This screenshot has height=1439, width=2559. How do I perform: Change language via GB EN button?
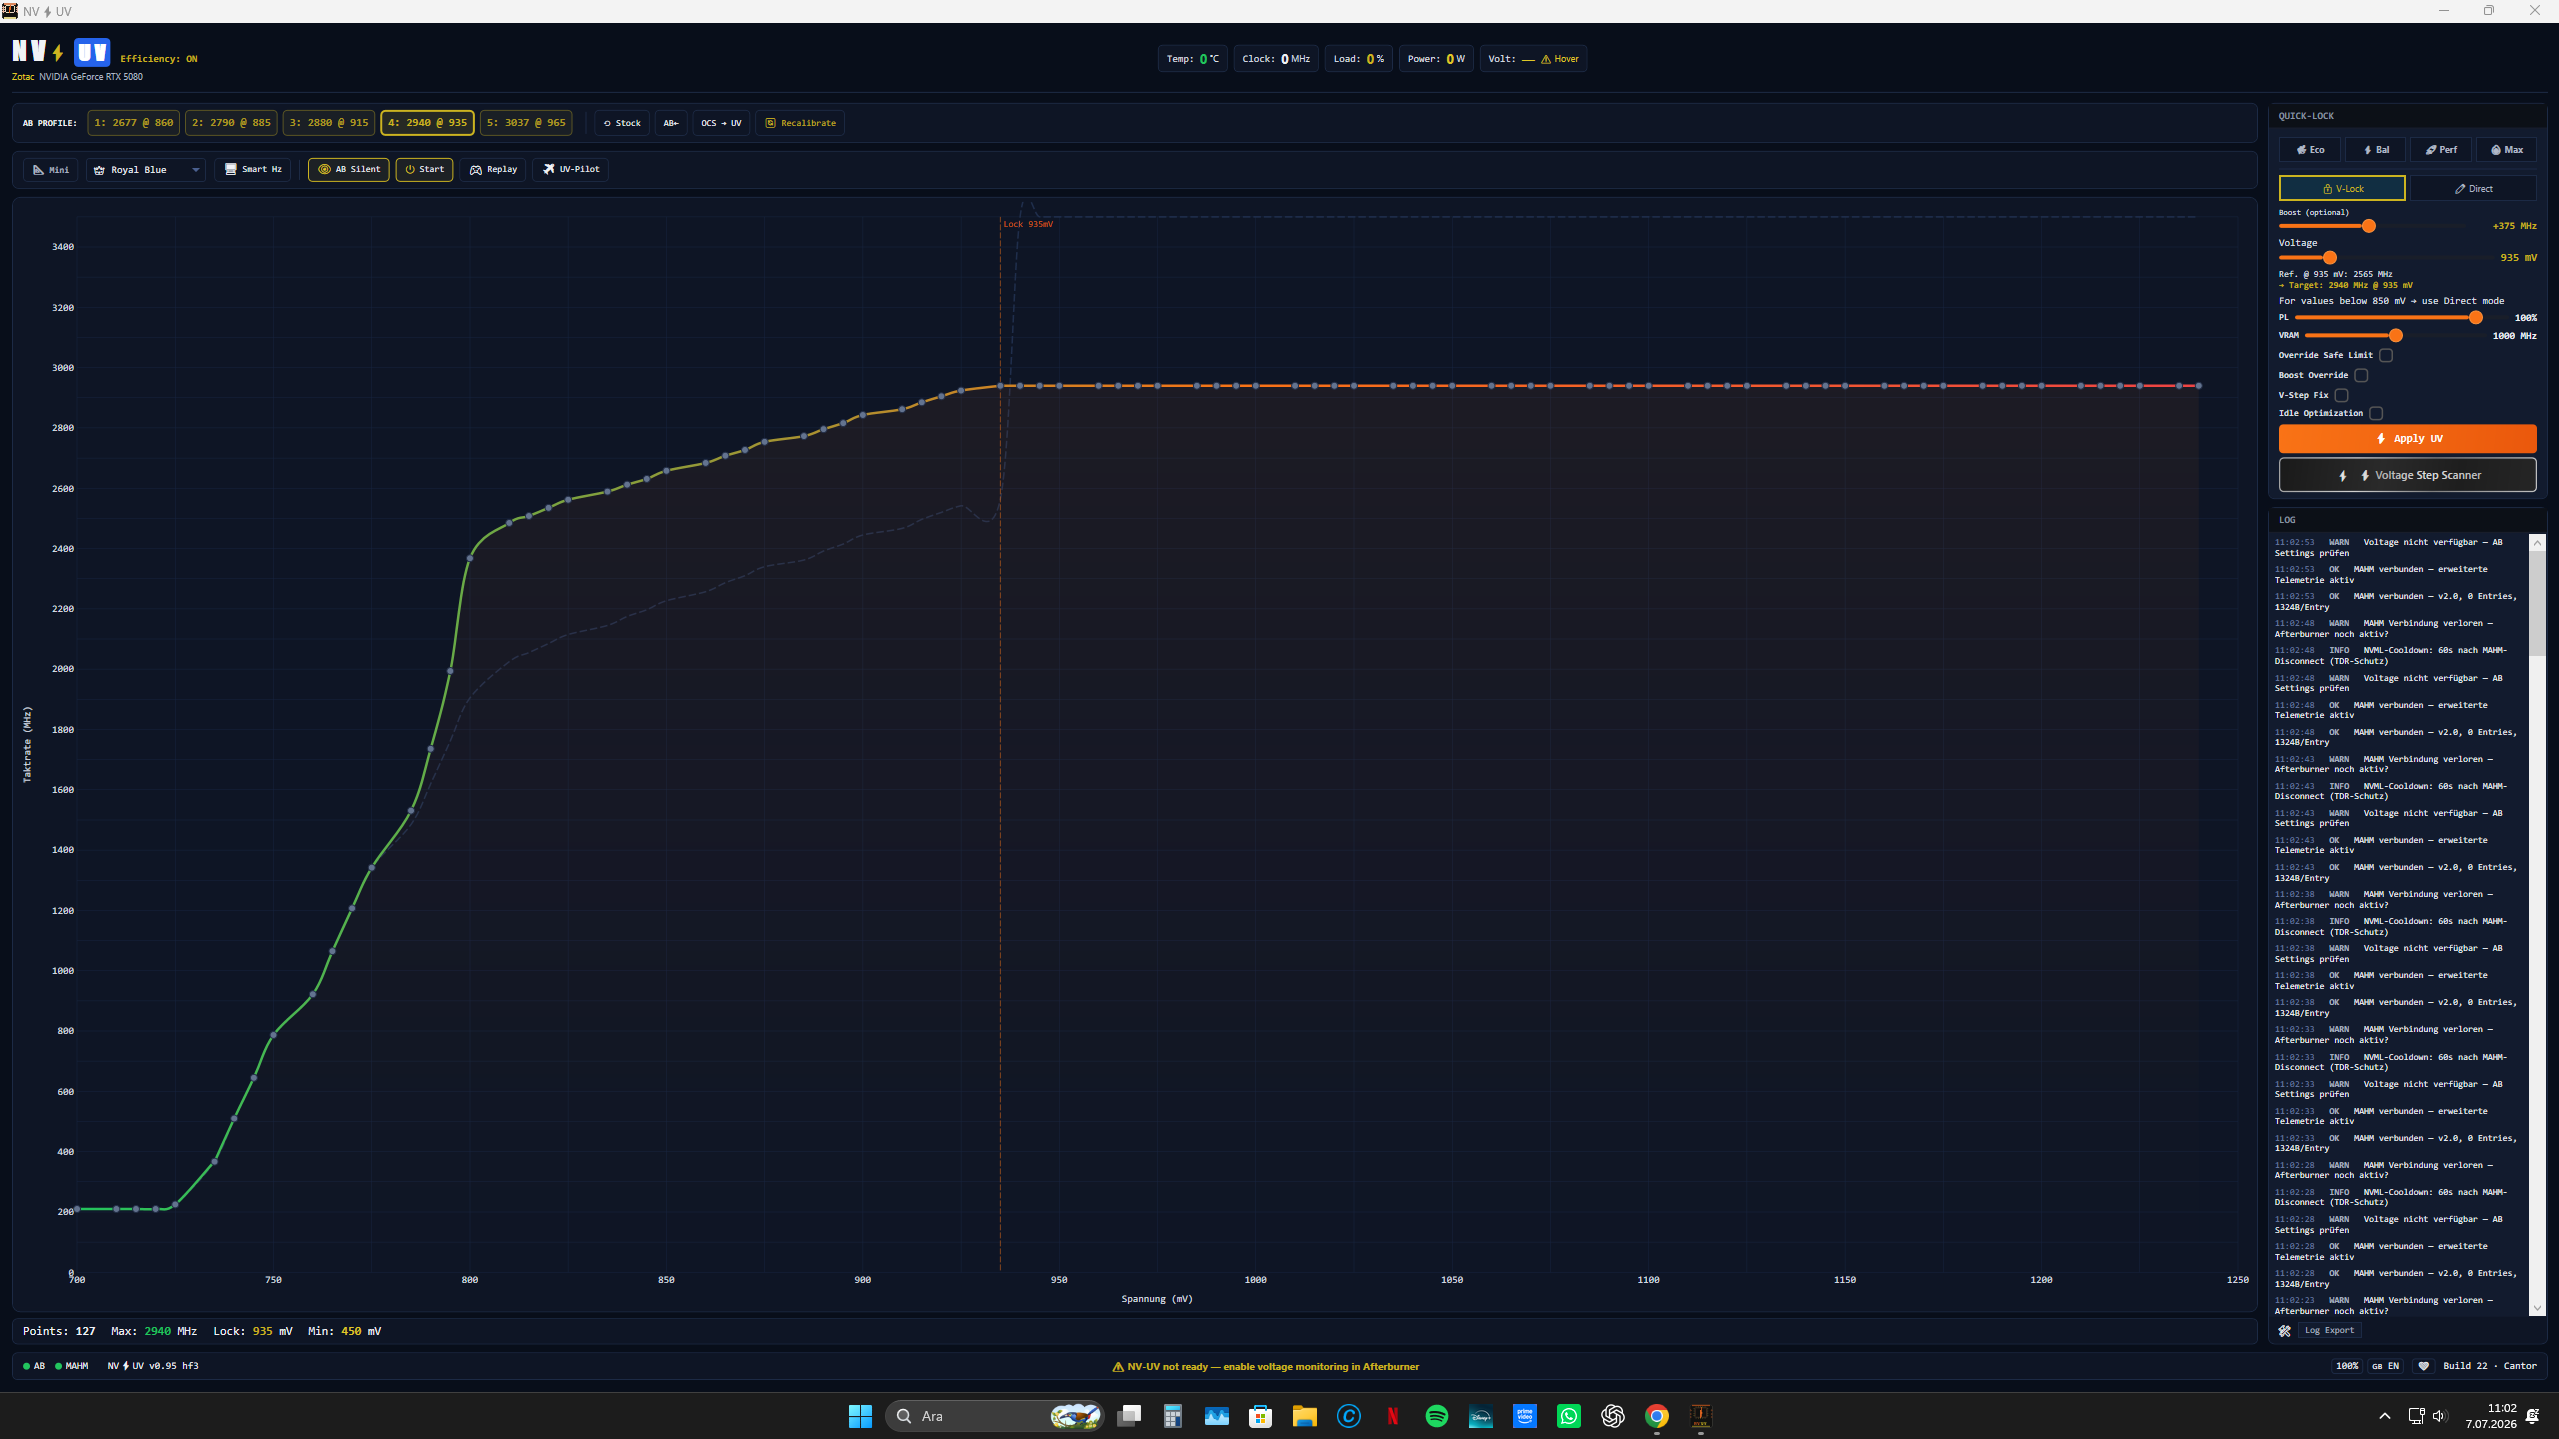click(x=2385, y=1366)
